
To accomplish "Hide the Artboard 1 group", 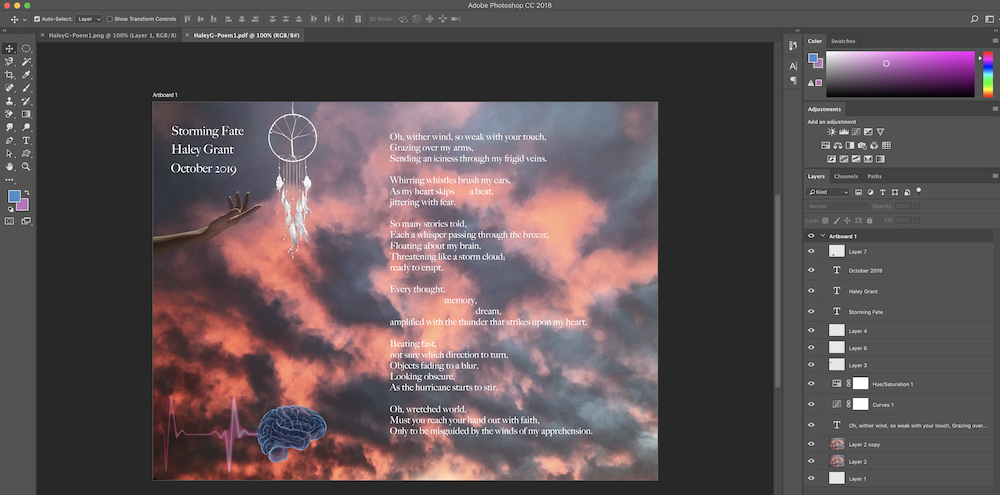I will click(x=811, y=236).
